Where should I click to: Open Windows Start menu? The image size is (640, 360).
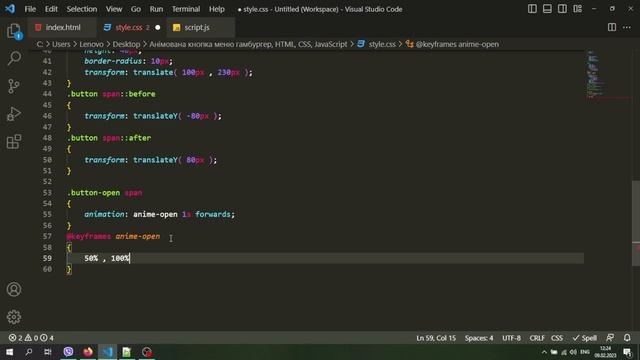[x=9, y=352]
